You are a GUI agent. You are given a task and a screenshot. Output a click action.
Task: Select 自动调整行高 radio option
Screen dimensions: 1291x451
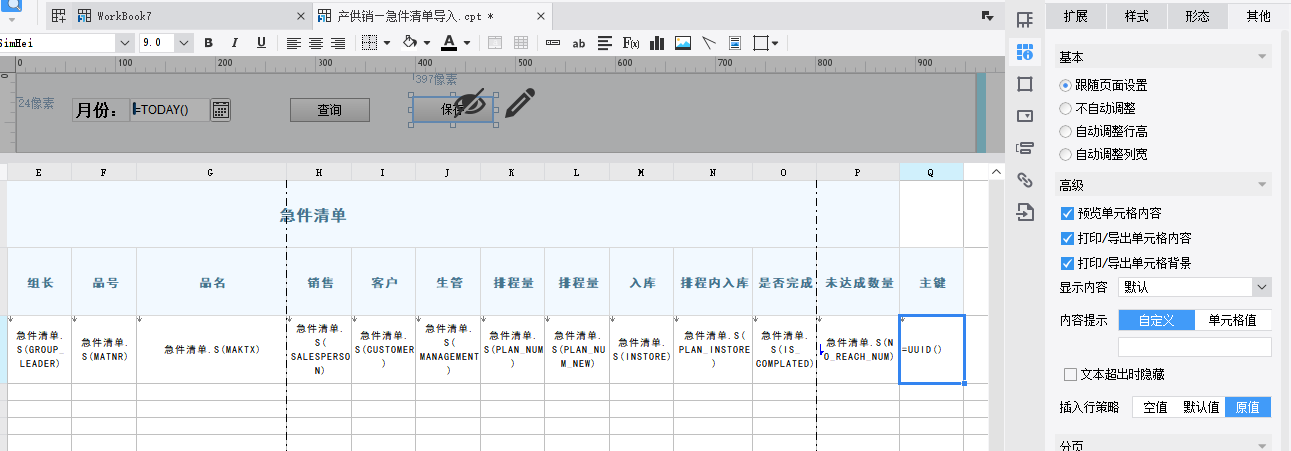pos(1065,132)
